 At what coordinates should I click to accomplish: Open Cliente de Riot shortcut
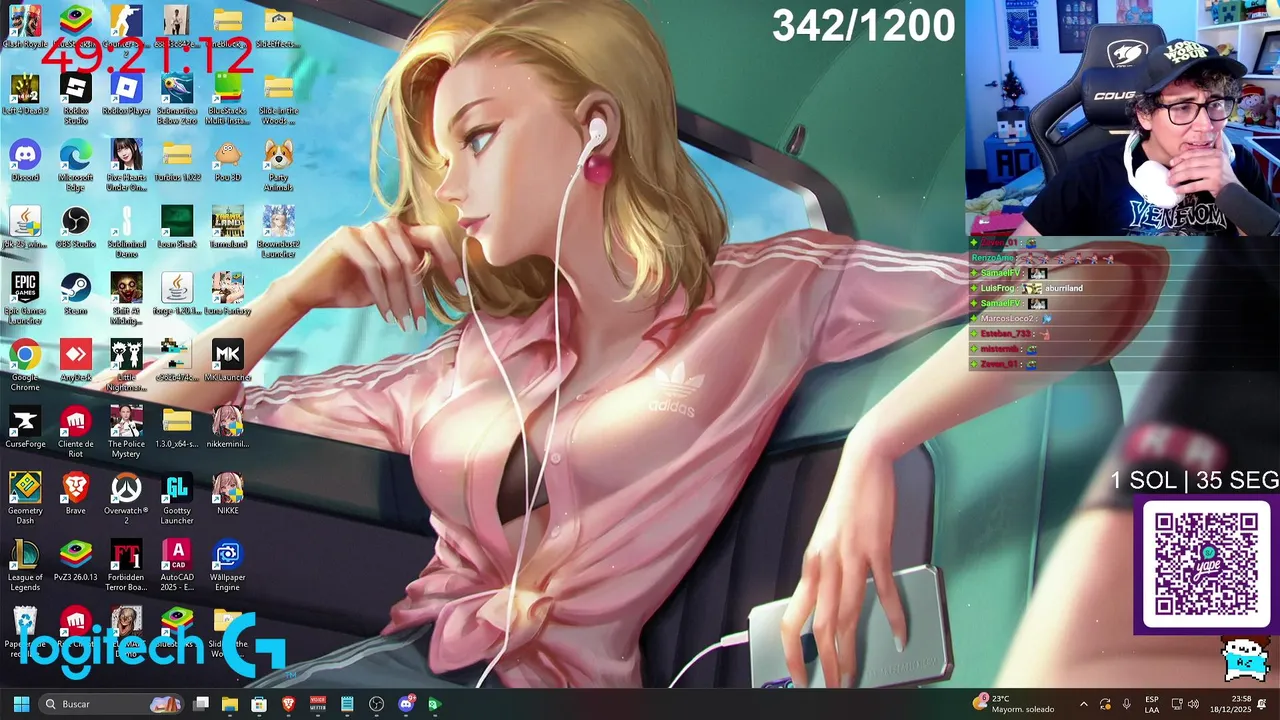click(x=76, y=432)
